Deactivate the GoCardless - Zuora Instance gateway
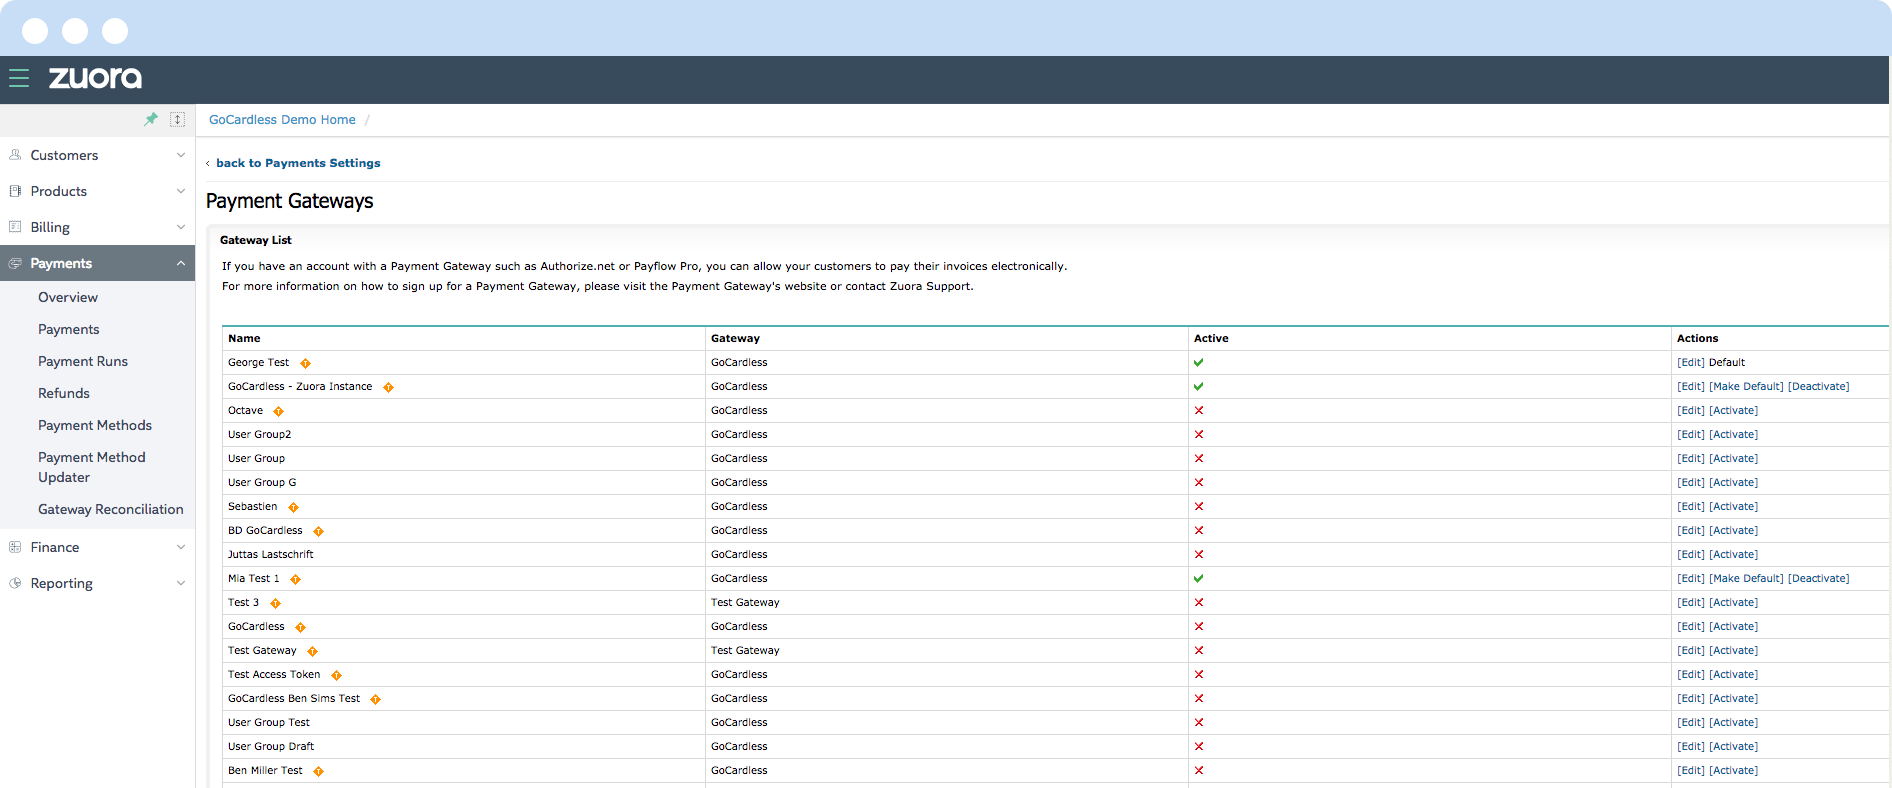 1818,387
